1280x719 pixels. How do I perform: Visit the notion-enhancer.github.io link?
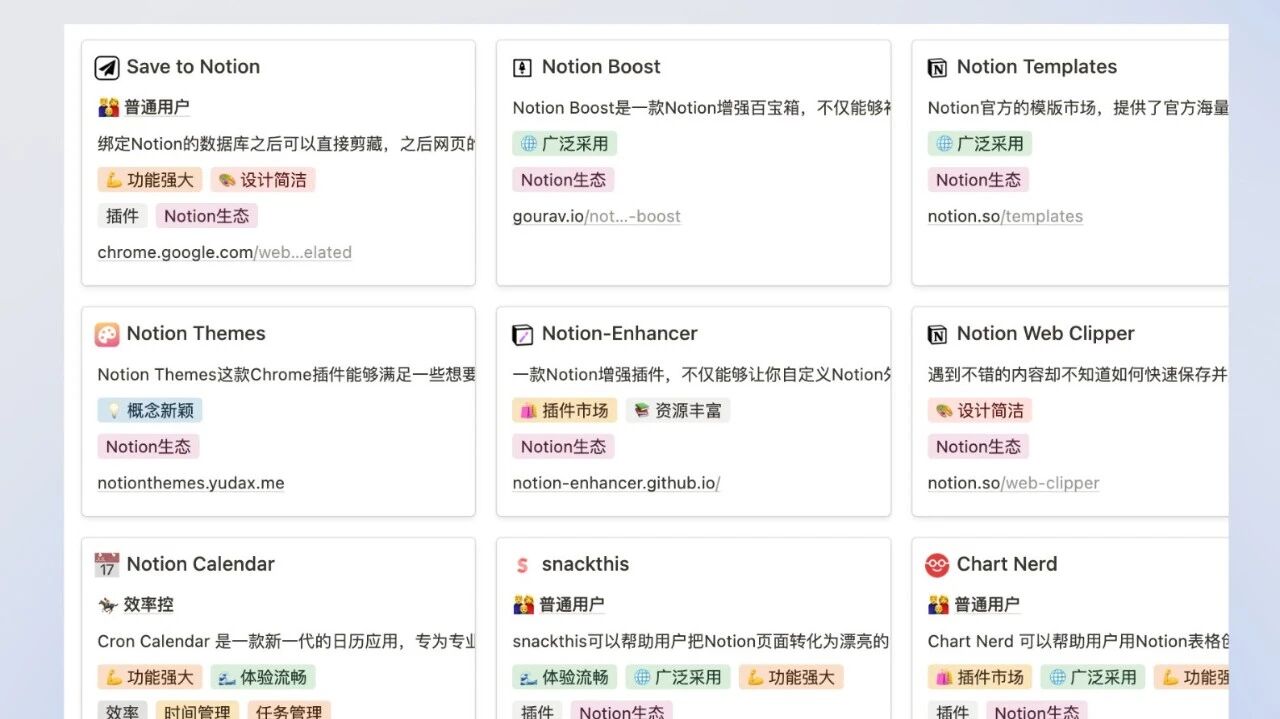(616, 483)
